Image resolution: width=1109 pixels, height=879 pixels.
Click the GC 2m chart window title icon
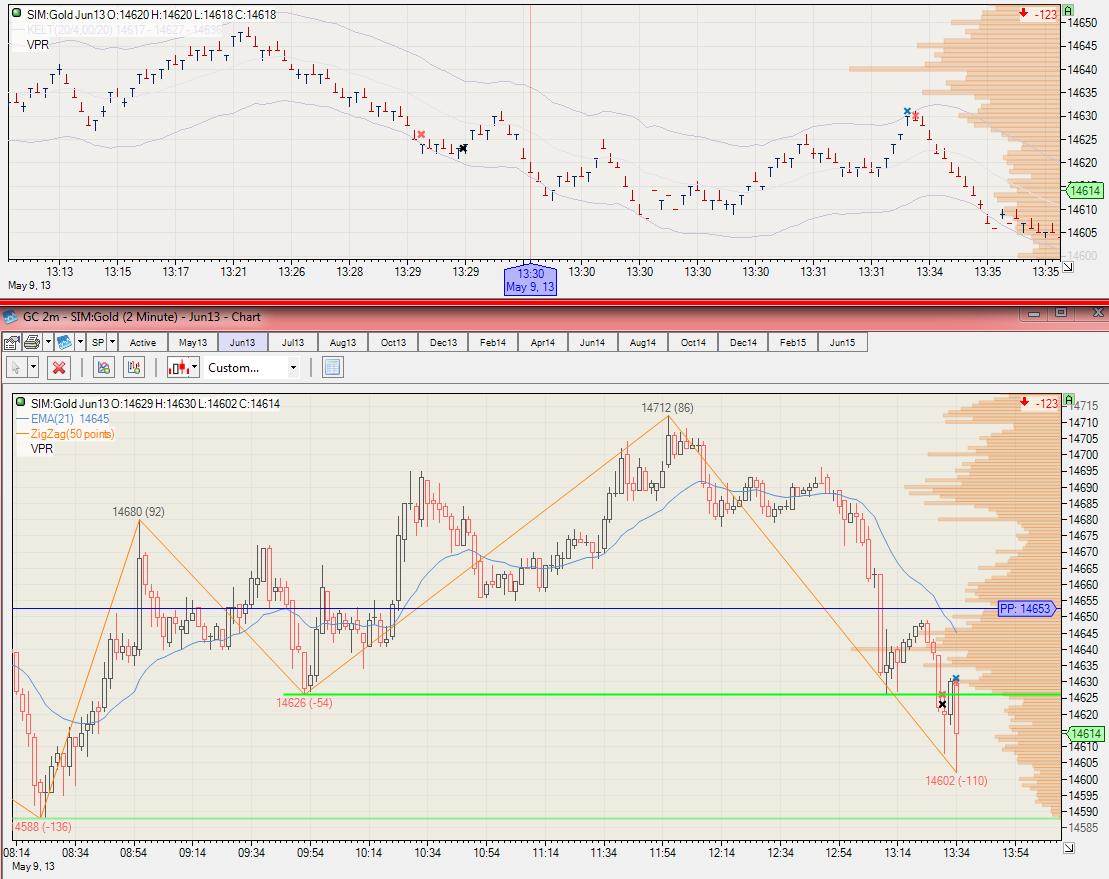coord(11,317)
